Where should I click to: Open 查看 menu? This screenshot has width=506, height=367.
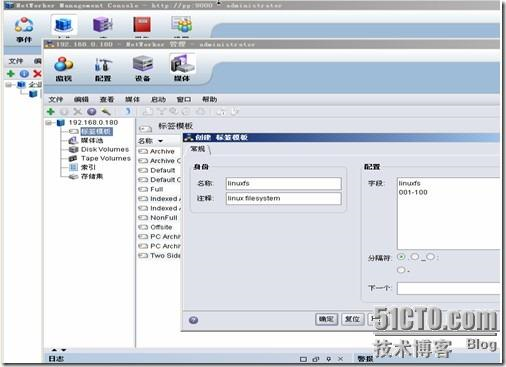coord(107,99)
